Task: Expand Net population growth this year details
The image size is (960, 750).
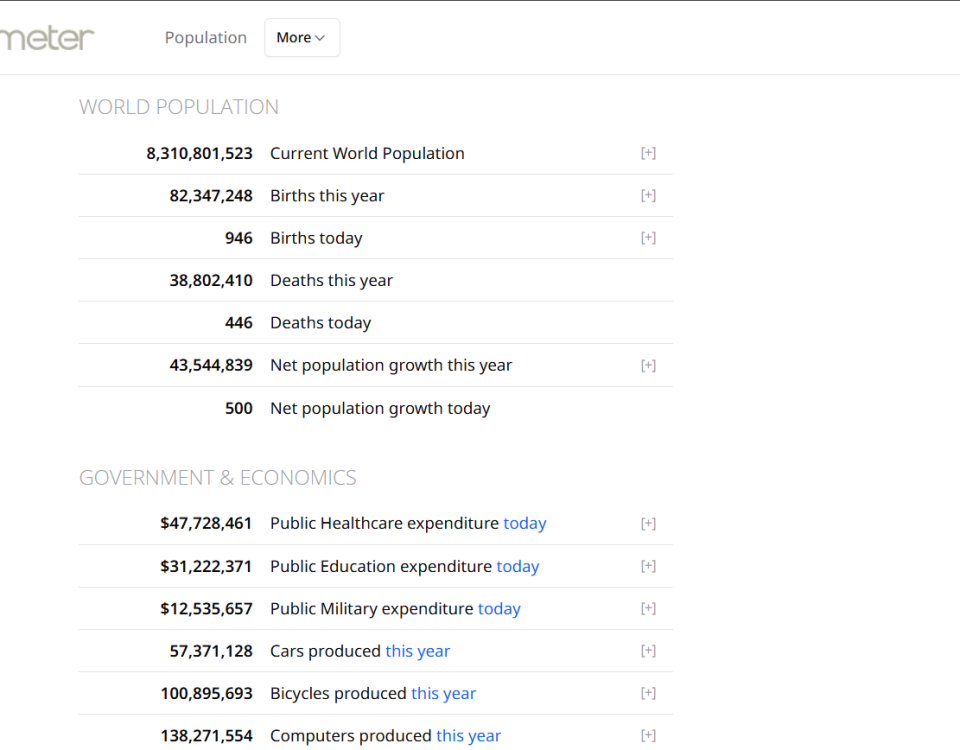Action: point(648,366)
